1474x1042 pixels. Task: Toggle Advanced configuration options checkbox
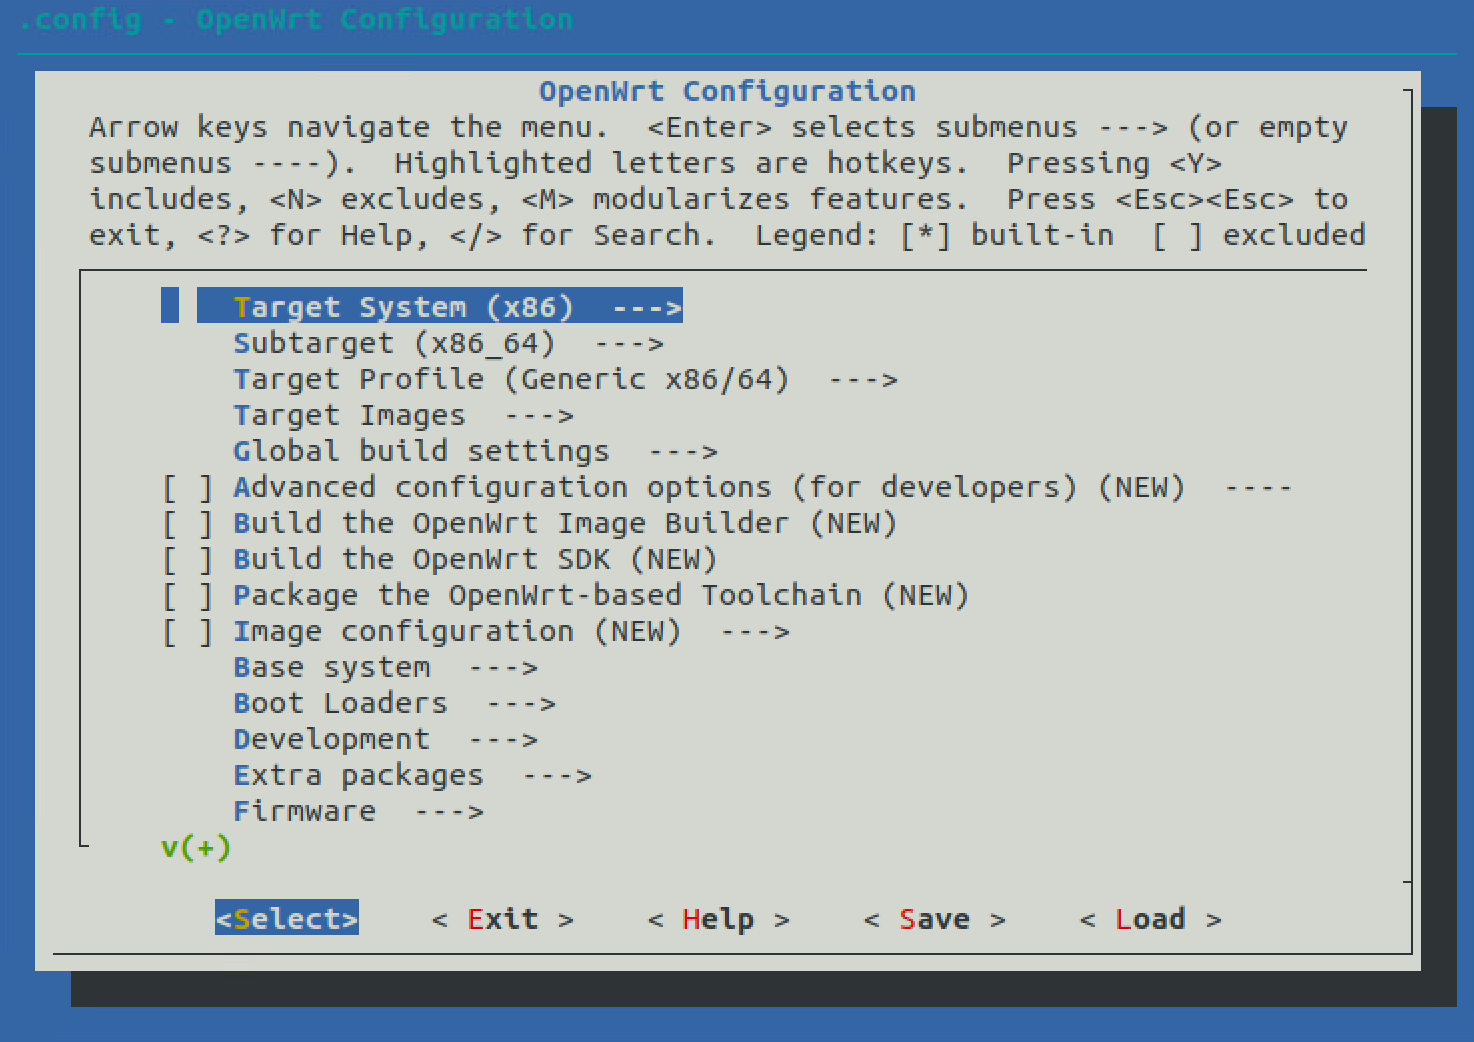[188, 488]
